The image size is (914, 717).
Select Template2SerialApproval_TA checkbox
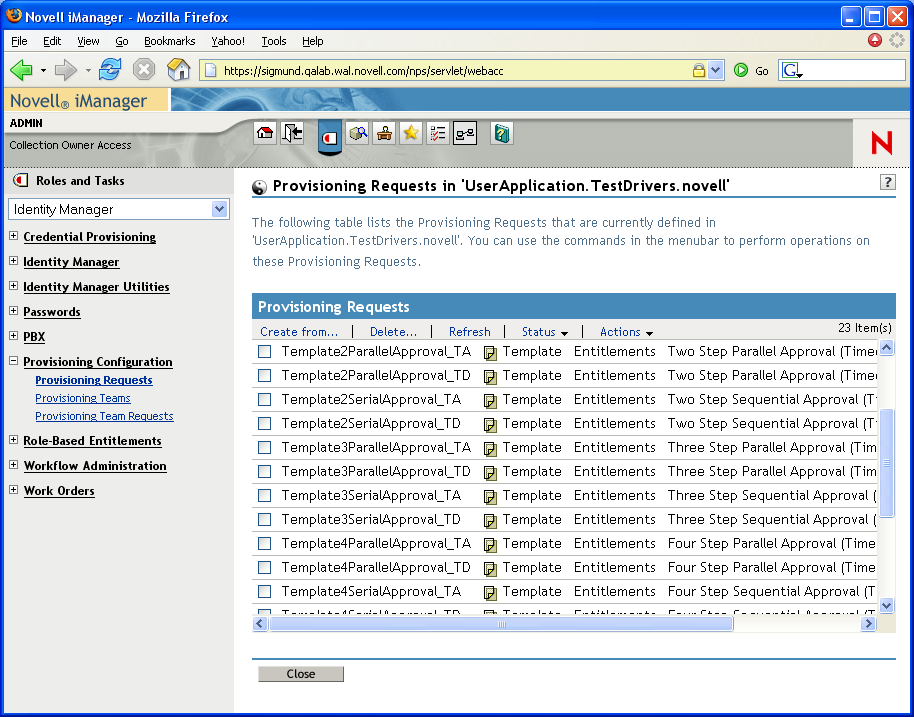265,399
